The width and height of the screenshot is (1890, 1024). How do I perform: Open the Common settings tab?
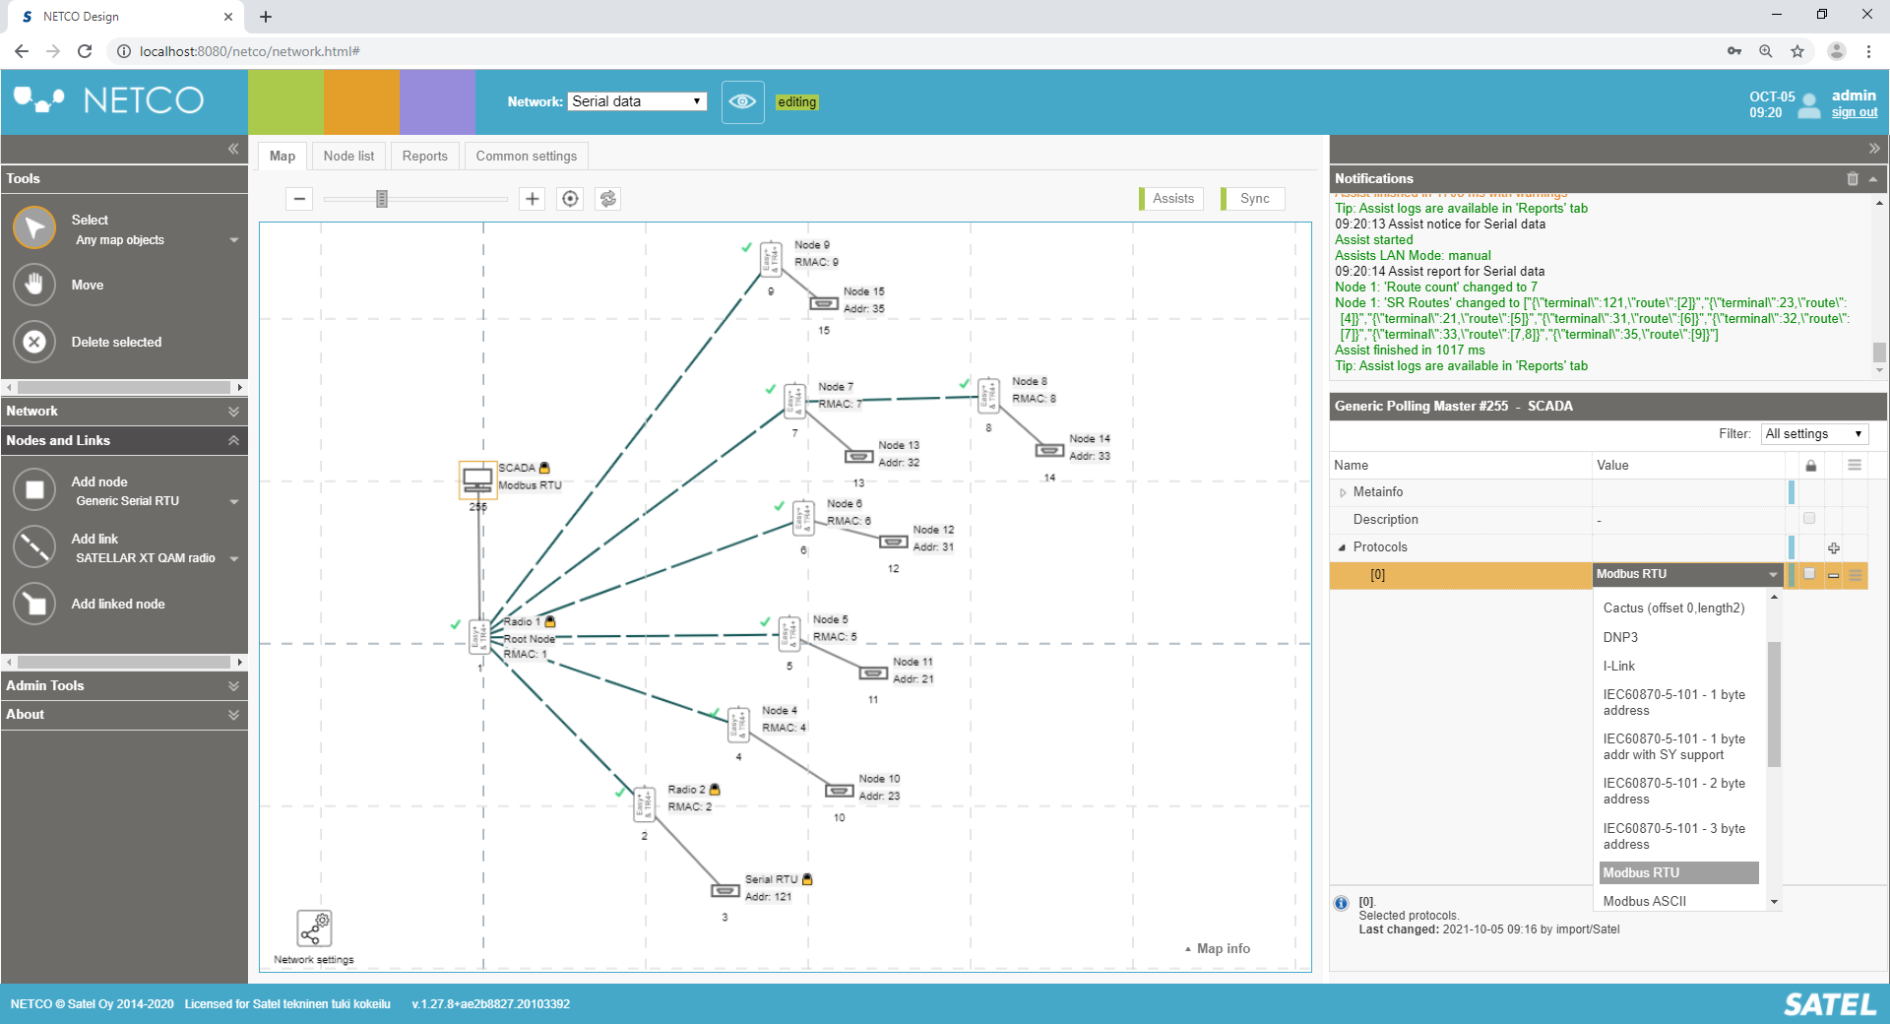pos(526,156)
